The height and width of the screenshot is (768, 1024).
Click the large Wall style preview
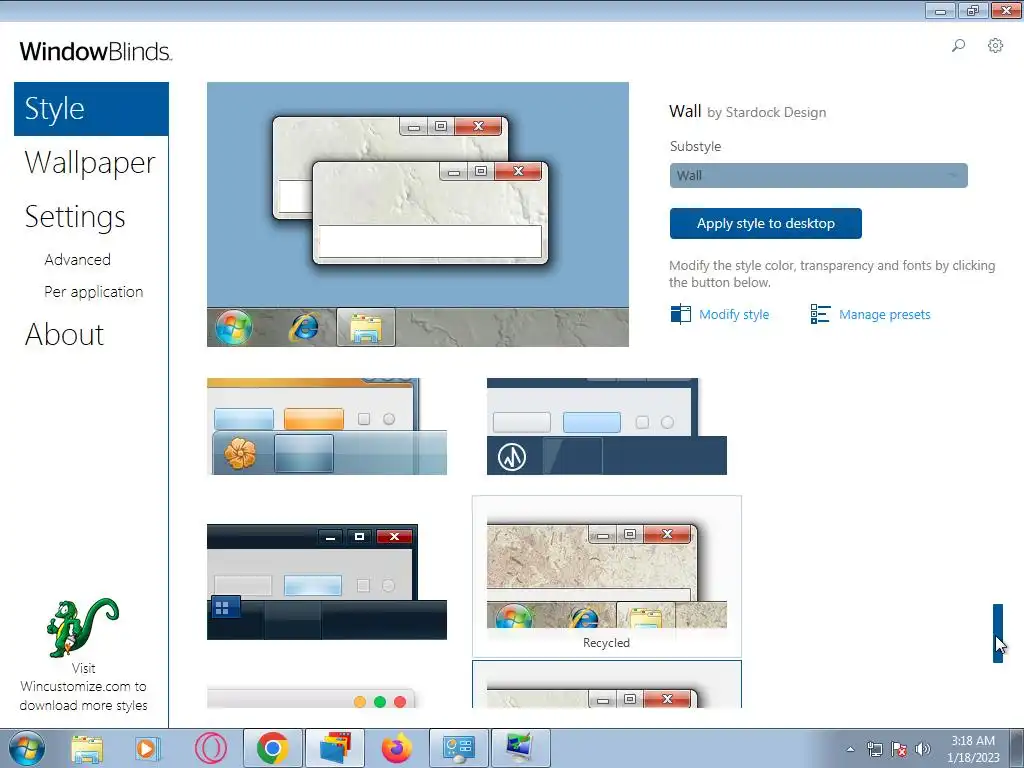click(x=418, y=214)
